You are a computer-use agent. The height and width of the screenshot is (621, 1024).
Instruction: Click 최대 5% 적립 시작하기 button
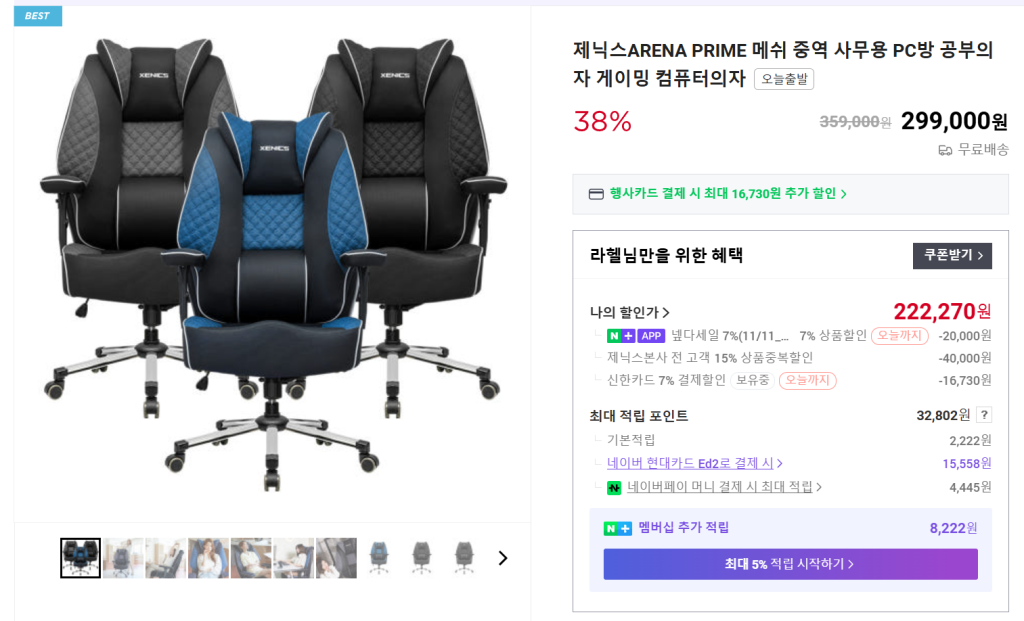790,564
